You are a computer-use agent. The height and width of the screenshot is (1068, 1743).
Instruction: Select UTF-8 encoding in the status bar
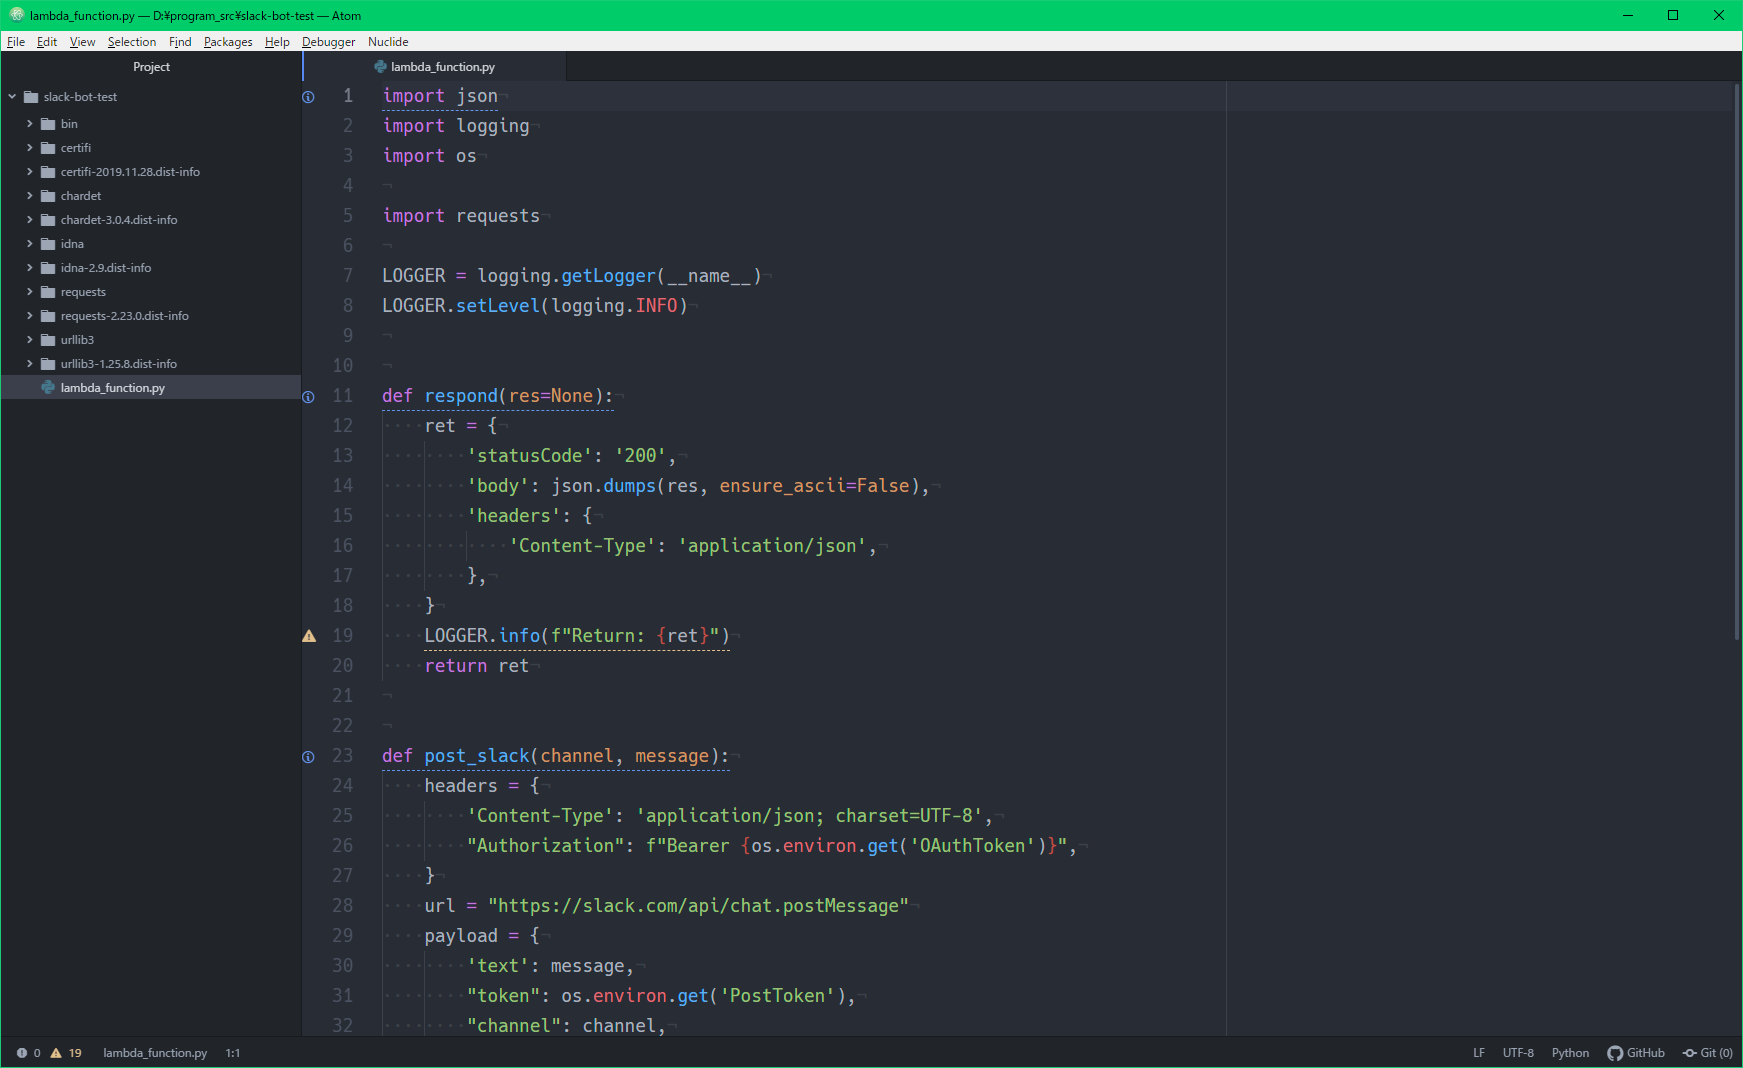pos(1518,1052)
